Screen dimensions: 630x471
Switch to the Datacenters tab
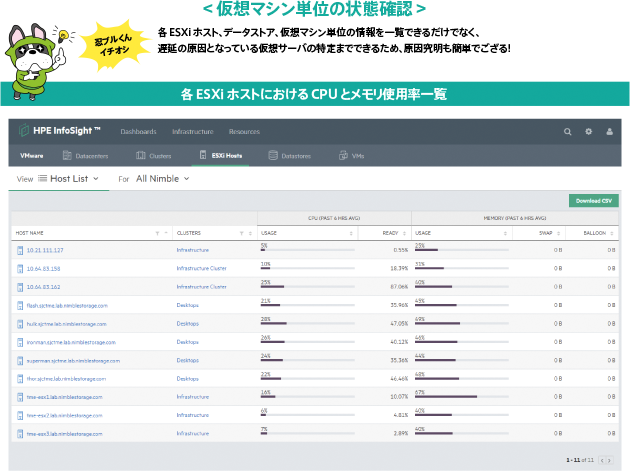tap(86, 156)
